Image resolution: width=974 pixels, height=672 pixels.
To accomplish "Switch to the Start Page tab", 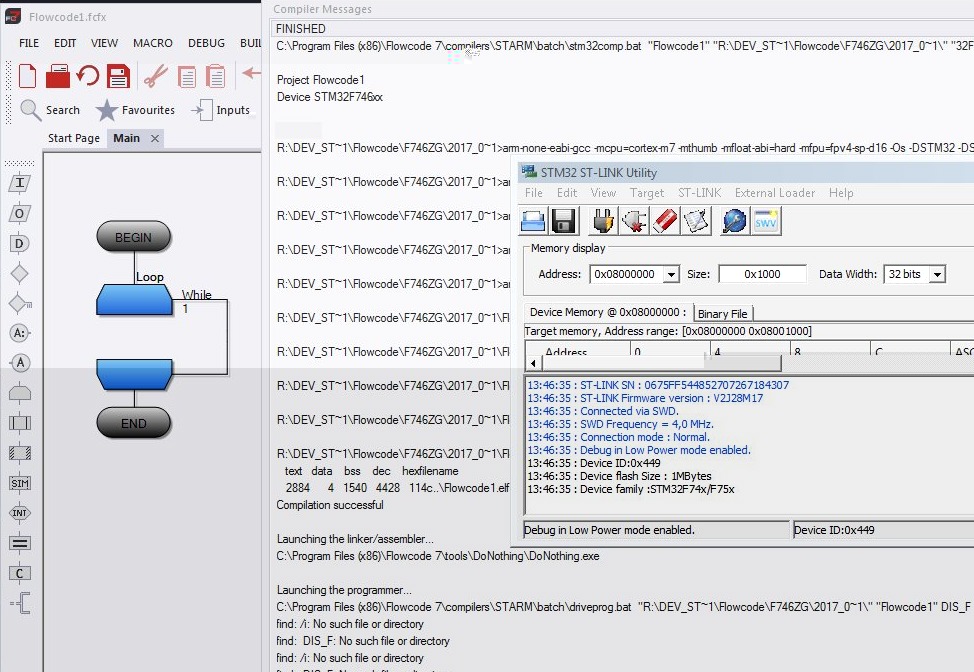I will 74,138.
